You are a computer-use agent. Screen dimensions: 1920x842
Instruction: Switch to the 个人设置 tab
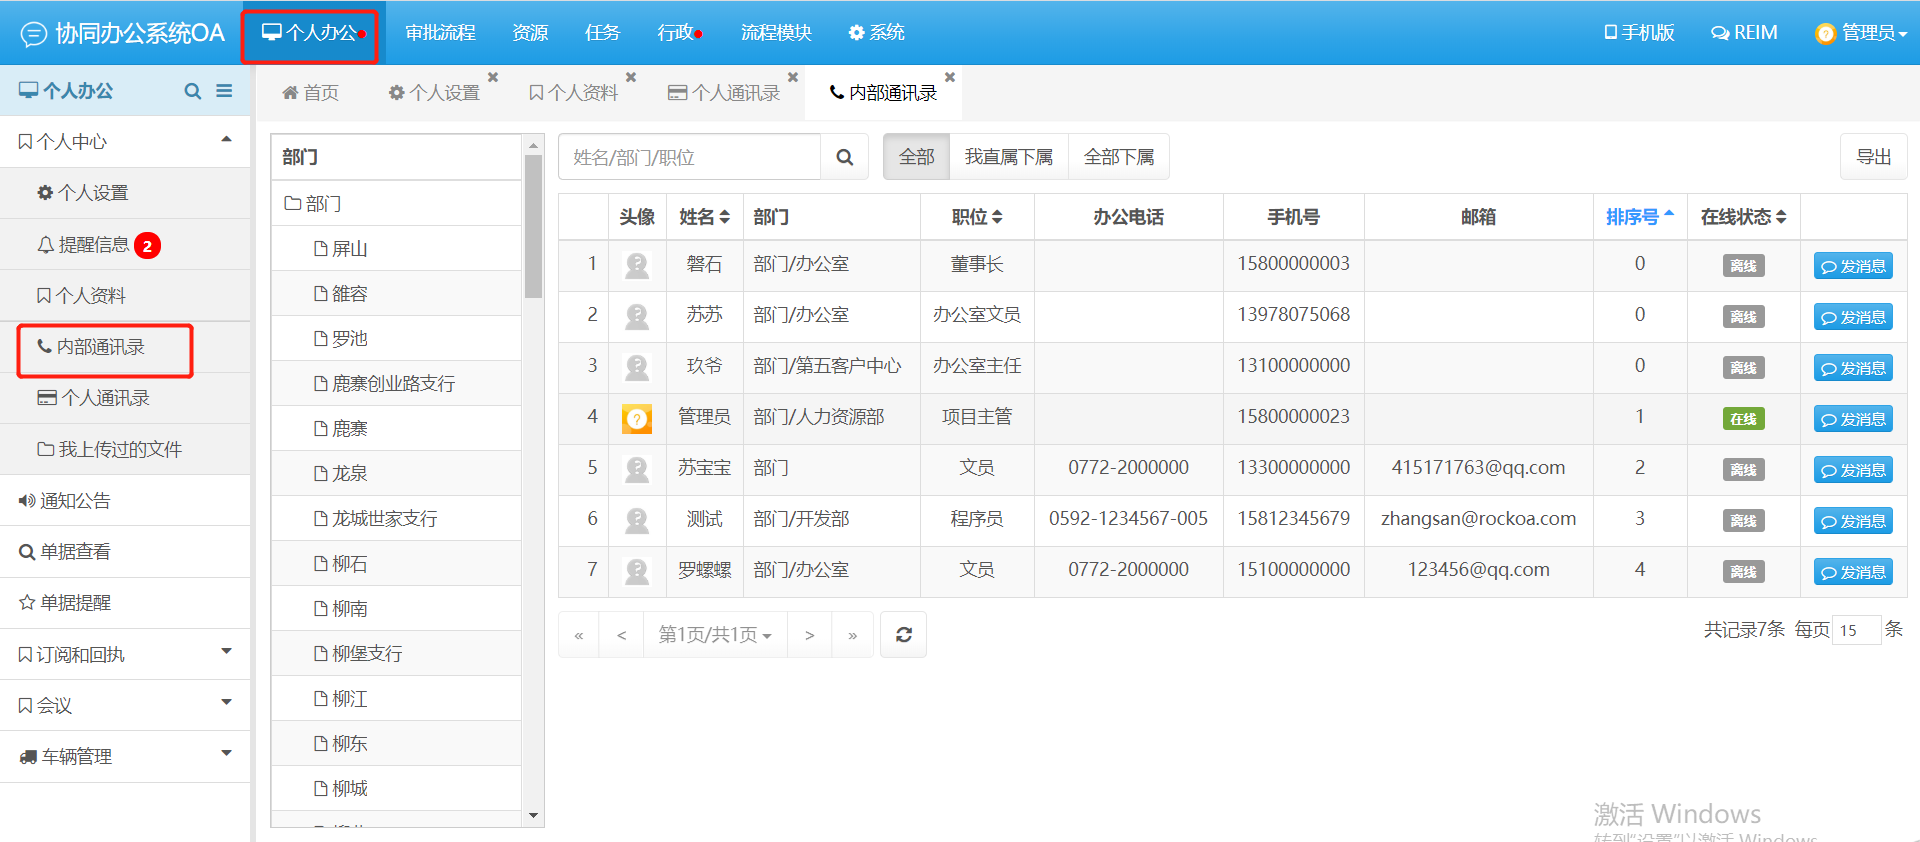click(434, 93)
